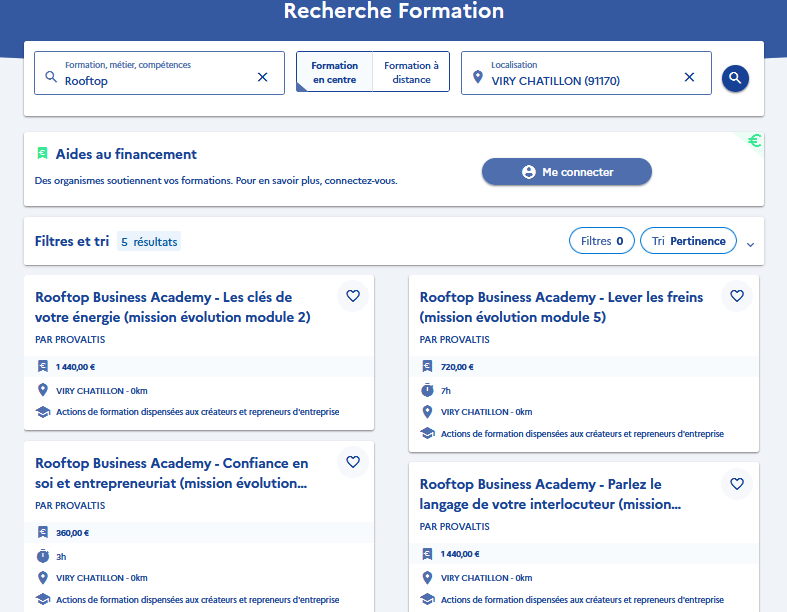Click the Me connecter button

tap(567, 172)
